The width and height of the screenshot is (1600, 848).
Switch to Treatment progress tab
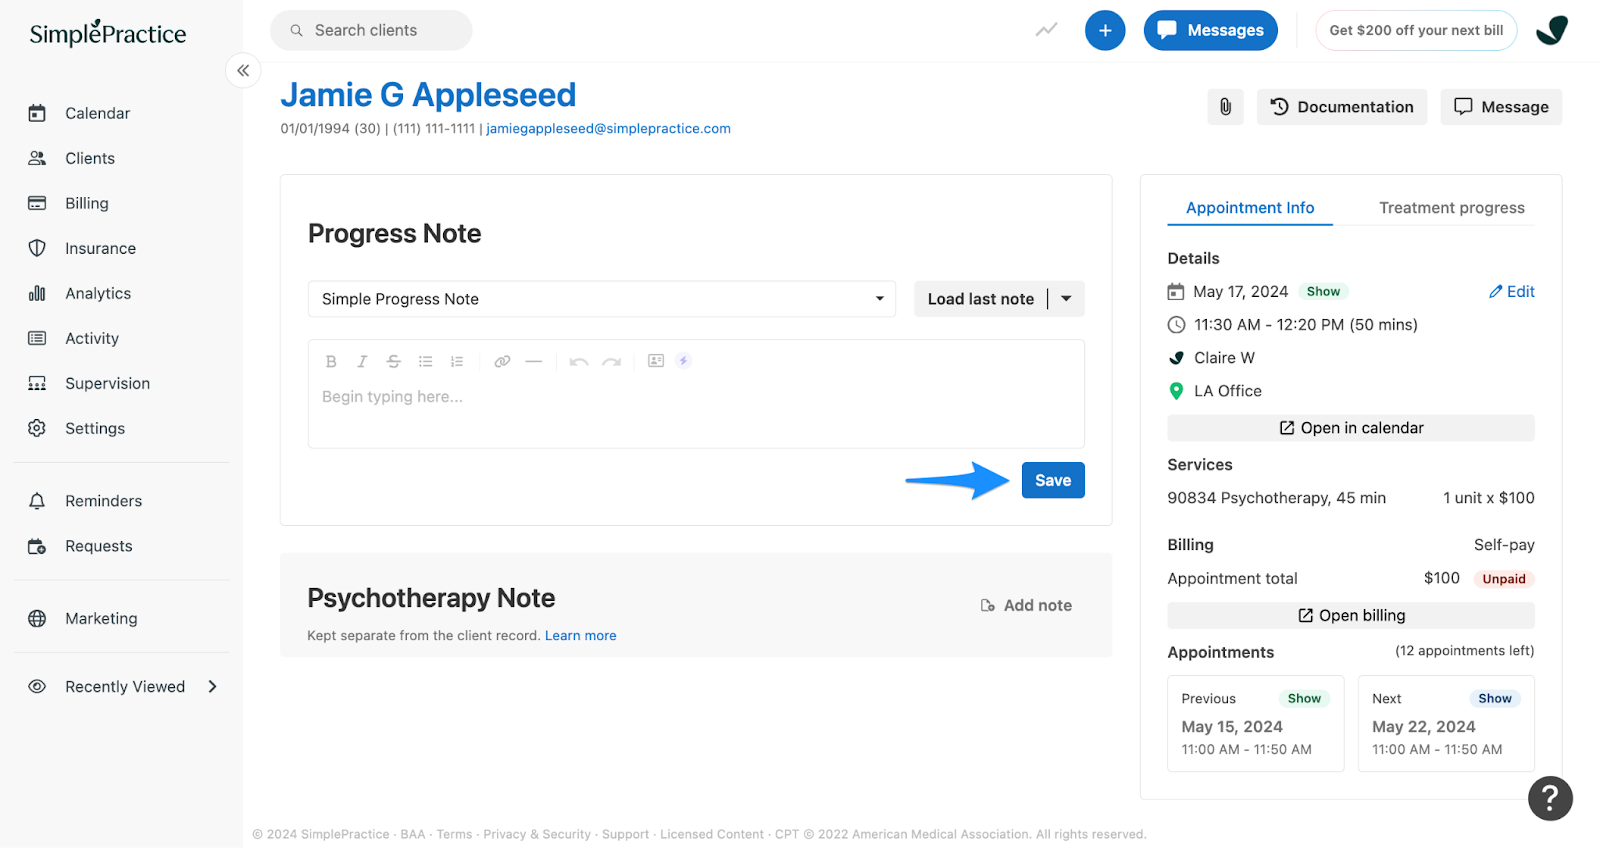point(1452,208)
